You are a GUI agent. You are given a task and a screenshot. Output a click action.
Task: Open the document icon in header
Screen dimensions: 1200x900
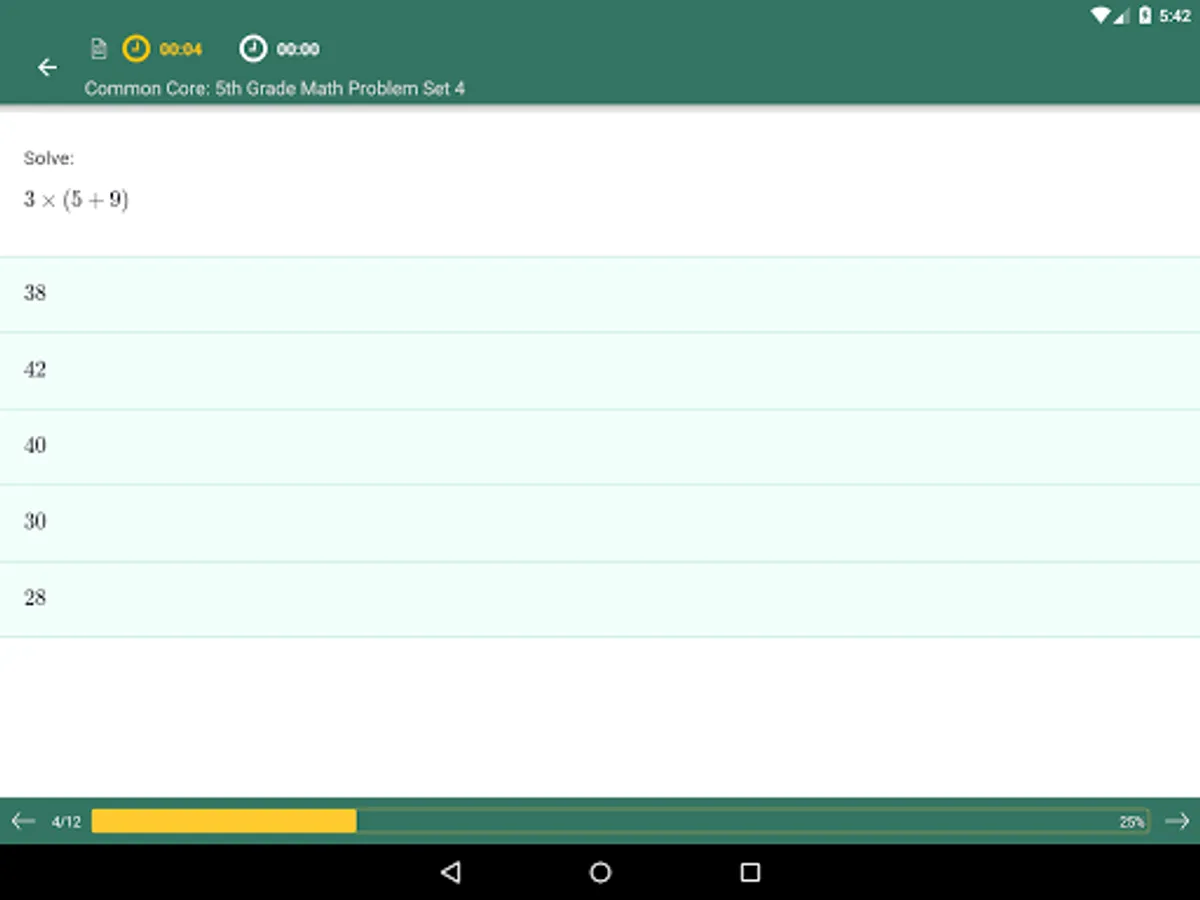pos(98,48)
